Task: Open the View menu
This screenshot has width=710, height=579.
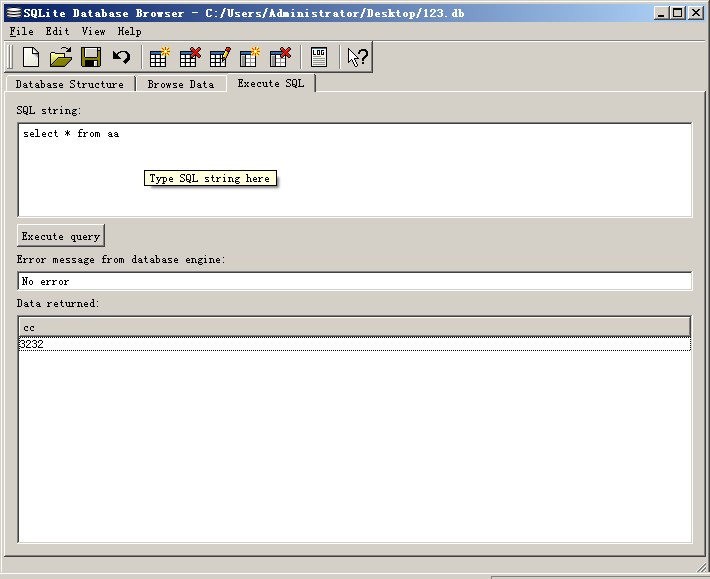Action: pyautogui.click(x=93, y=31)
